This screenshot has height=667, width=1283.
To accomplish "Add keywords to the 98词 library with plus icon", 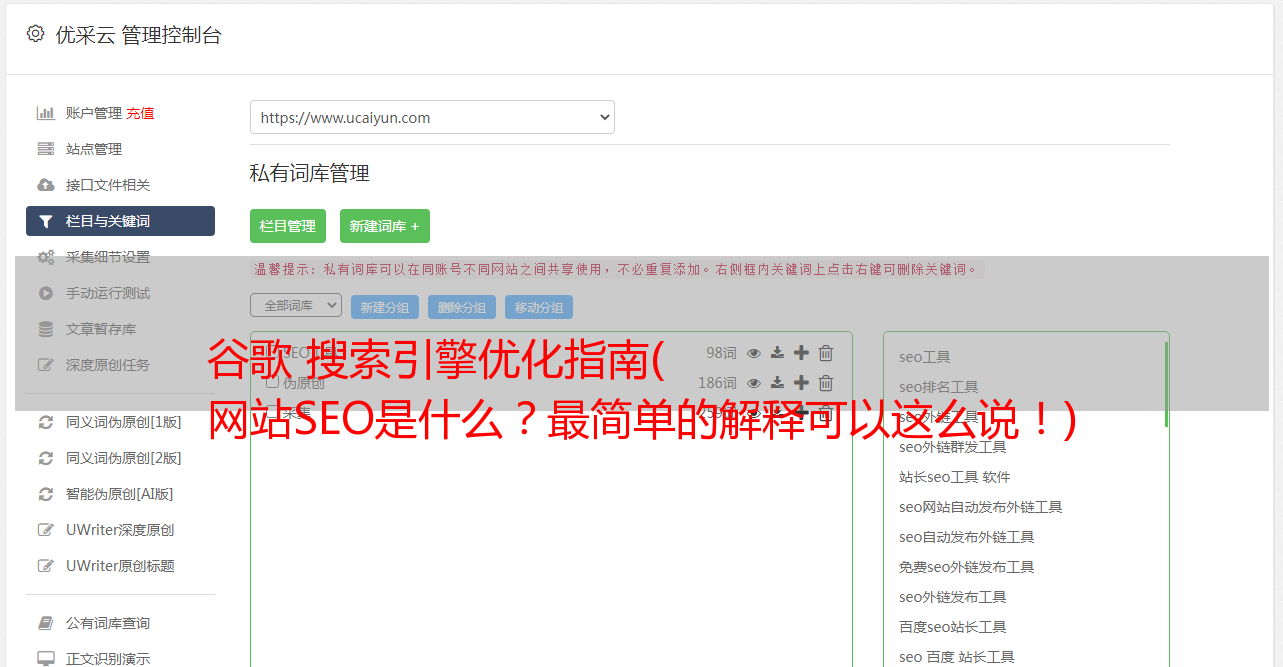I will 801,353.
